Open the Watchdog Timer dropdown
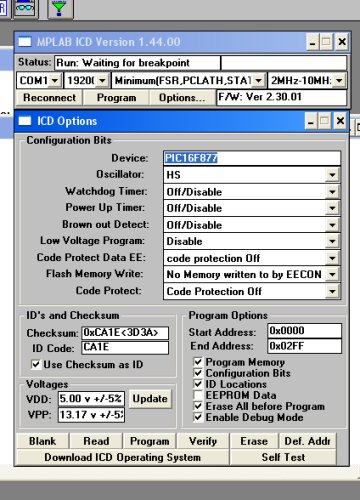Image resolution: width=360 pixels, height=500 pixels. pyautogui.click(x=332, y=192)
